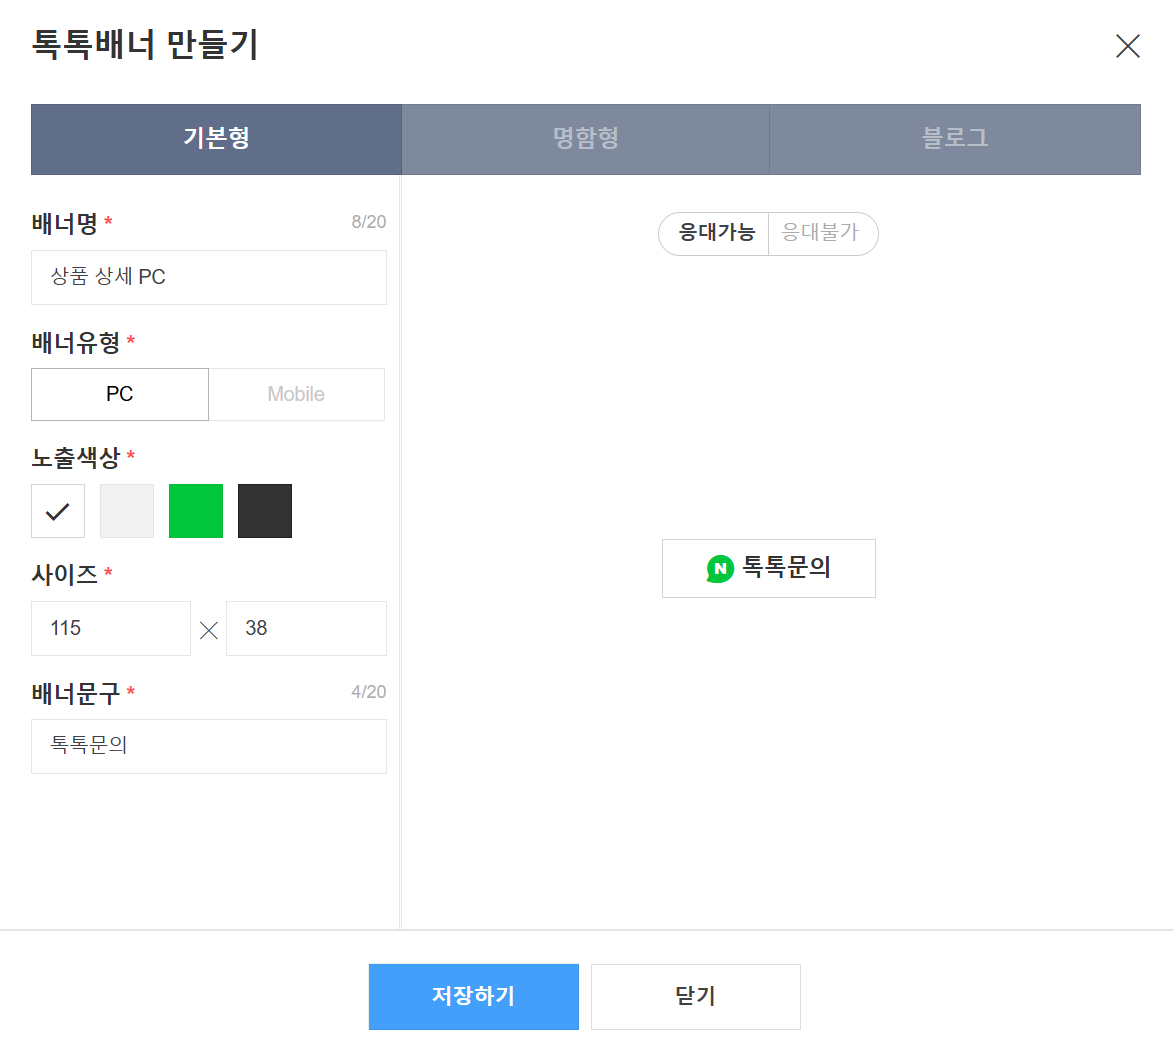Image resolution: width=1173 pixels, height=1052 pixels.
Task: Click the 배너명 field containing 상품 상세 PC
Action: tap(209, 277)
